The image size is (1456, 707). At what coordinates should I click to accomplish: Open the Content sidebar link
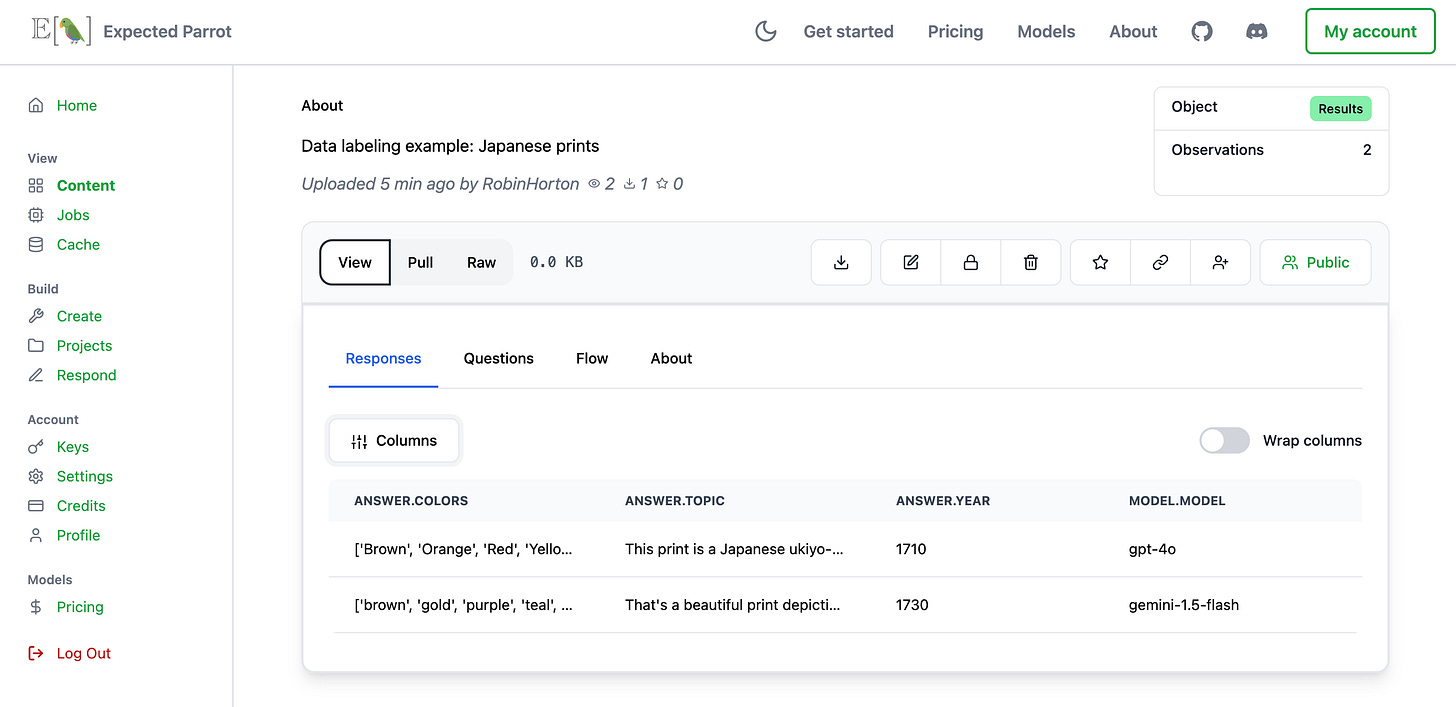coord(86,185)
